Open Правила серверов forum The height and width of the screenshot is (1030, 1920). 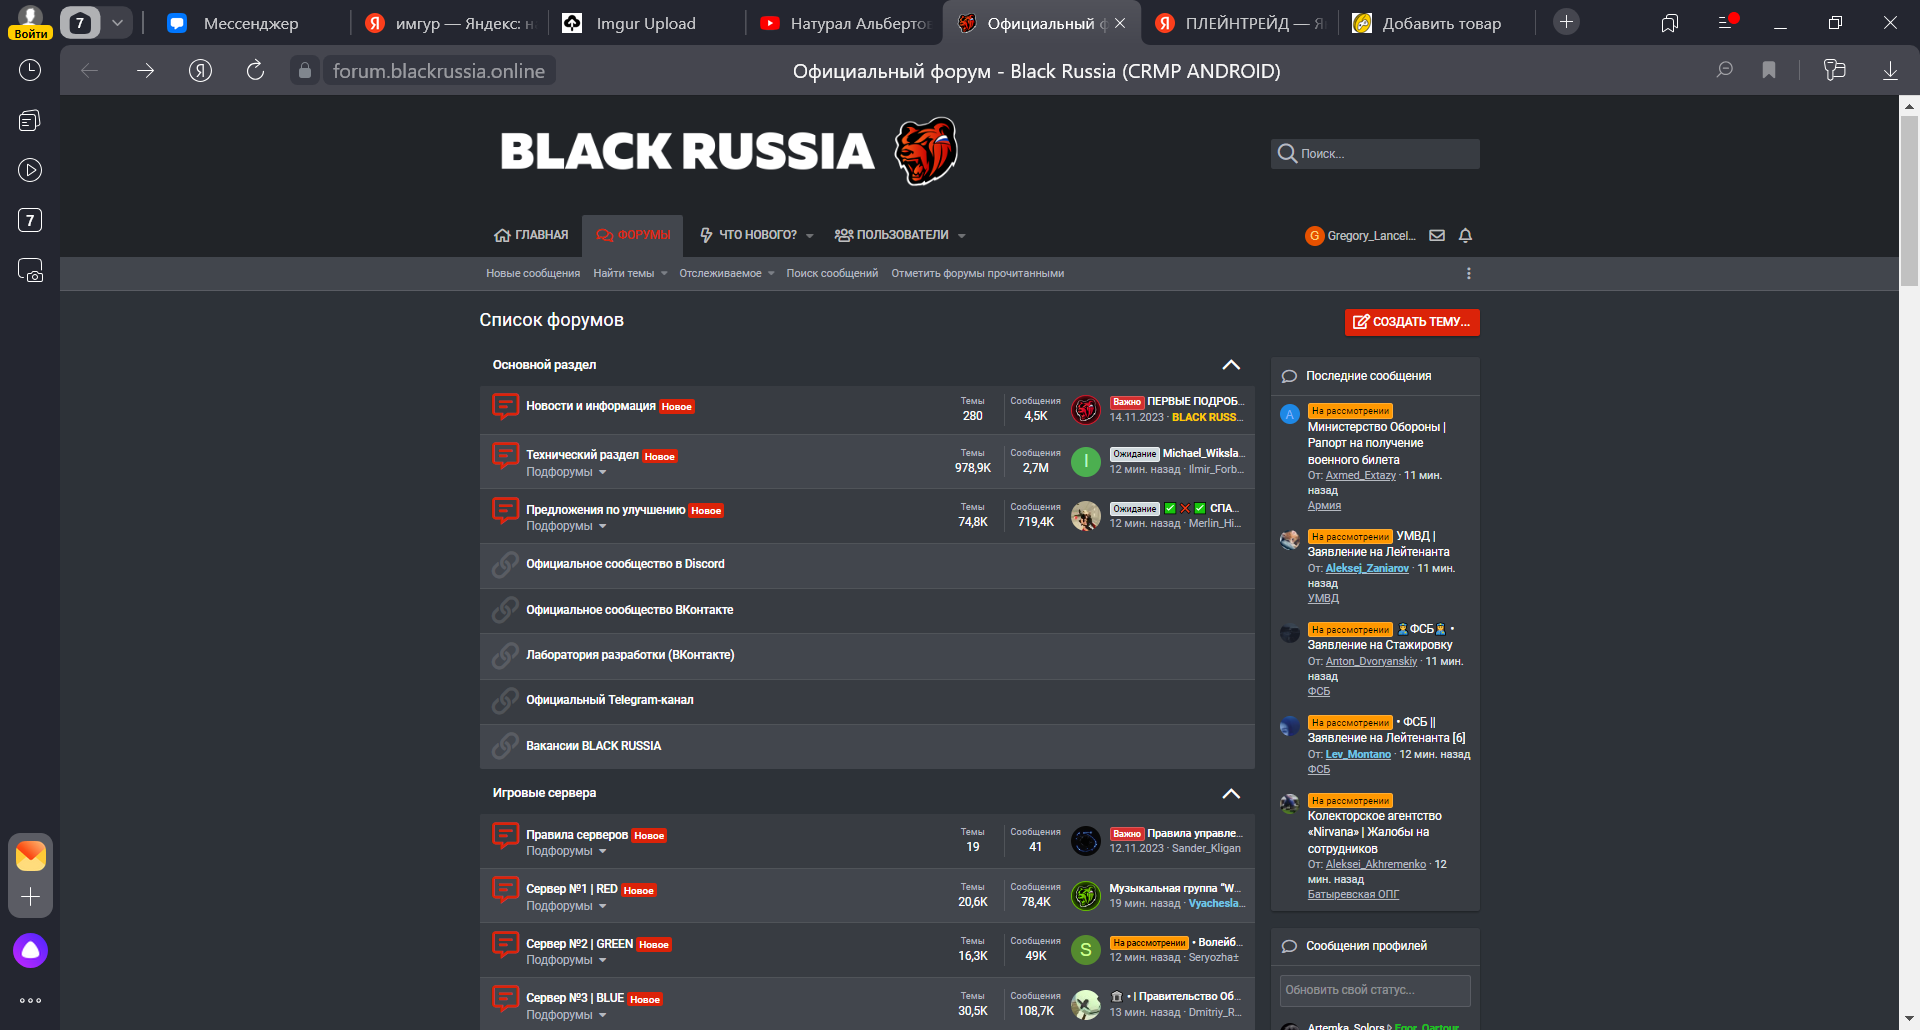click(x=577, y=835)
